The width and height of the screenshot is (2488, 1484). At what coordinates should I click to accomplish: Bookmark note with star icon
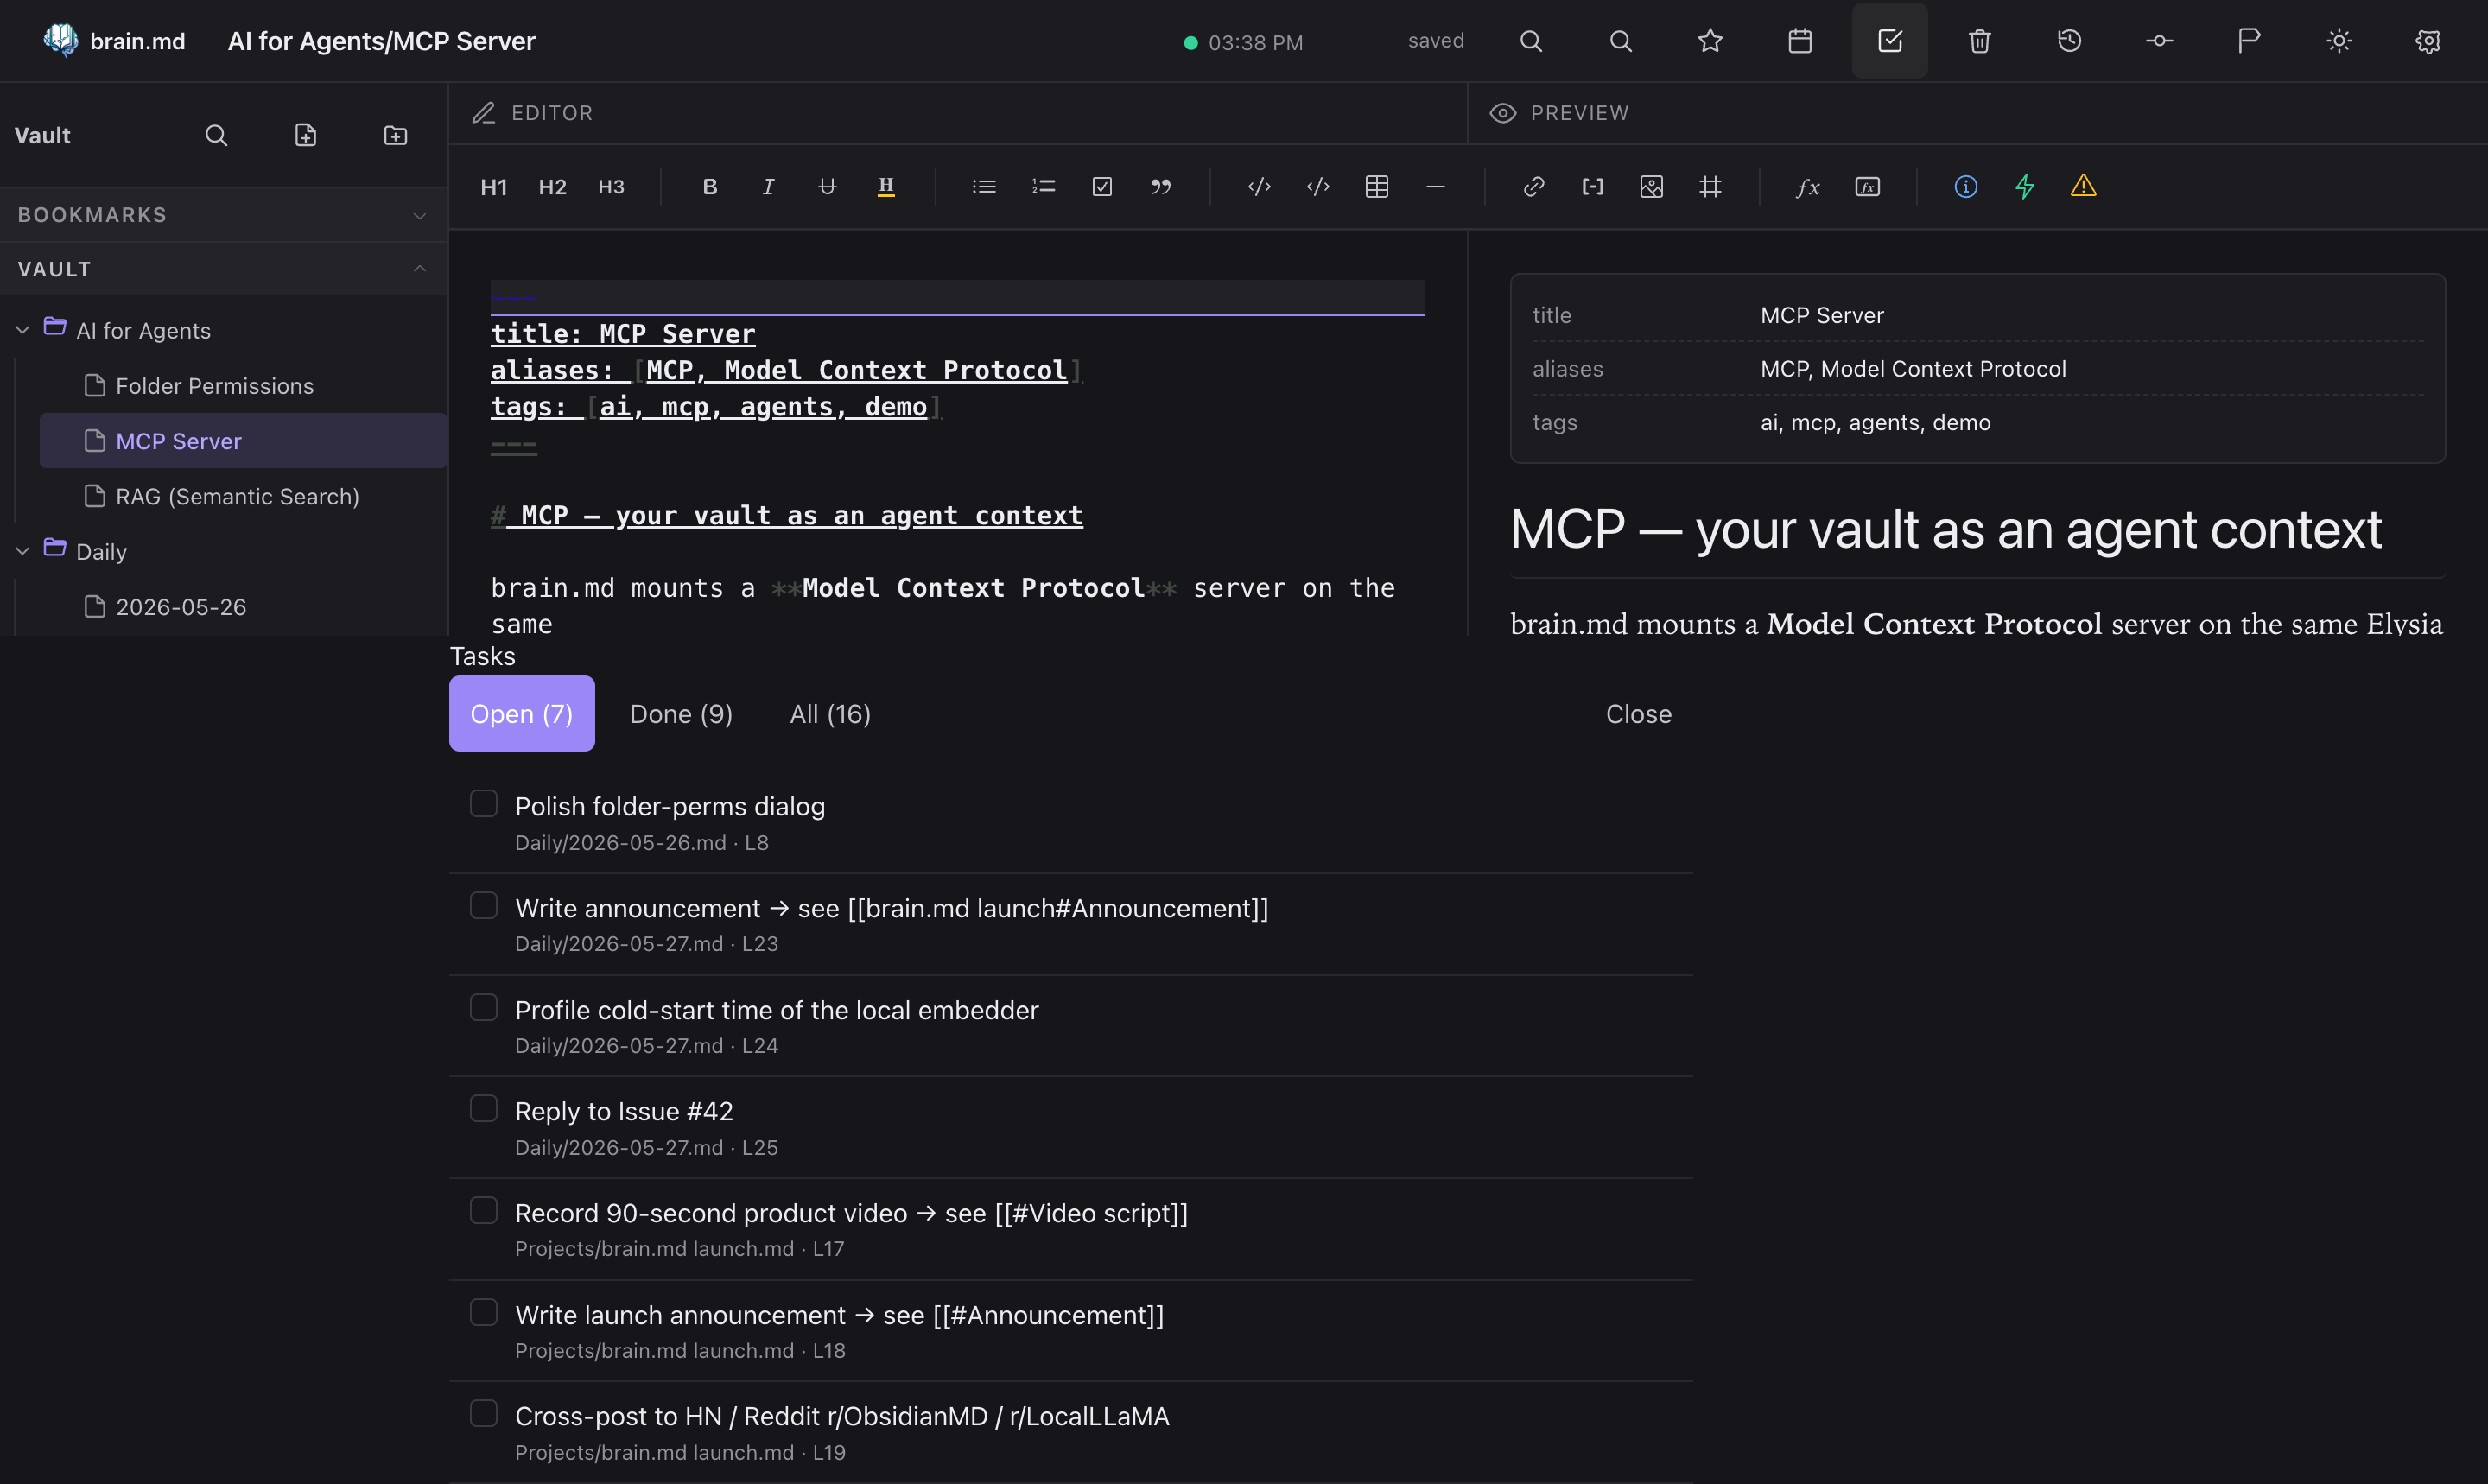(1710, 41)
